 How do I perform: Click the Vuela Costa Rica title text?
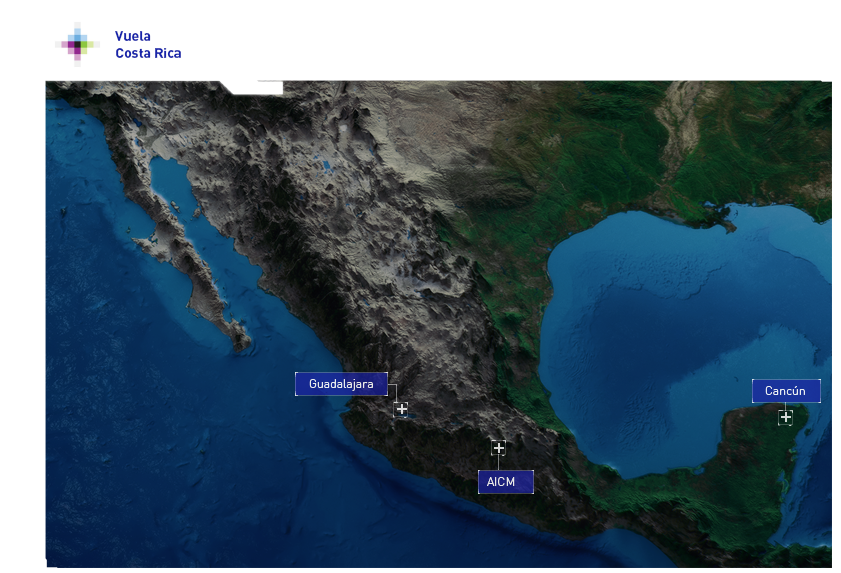[148, 45]
